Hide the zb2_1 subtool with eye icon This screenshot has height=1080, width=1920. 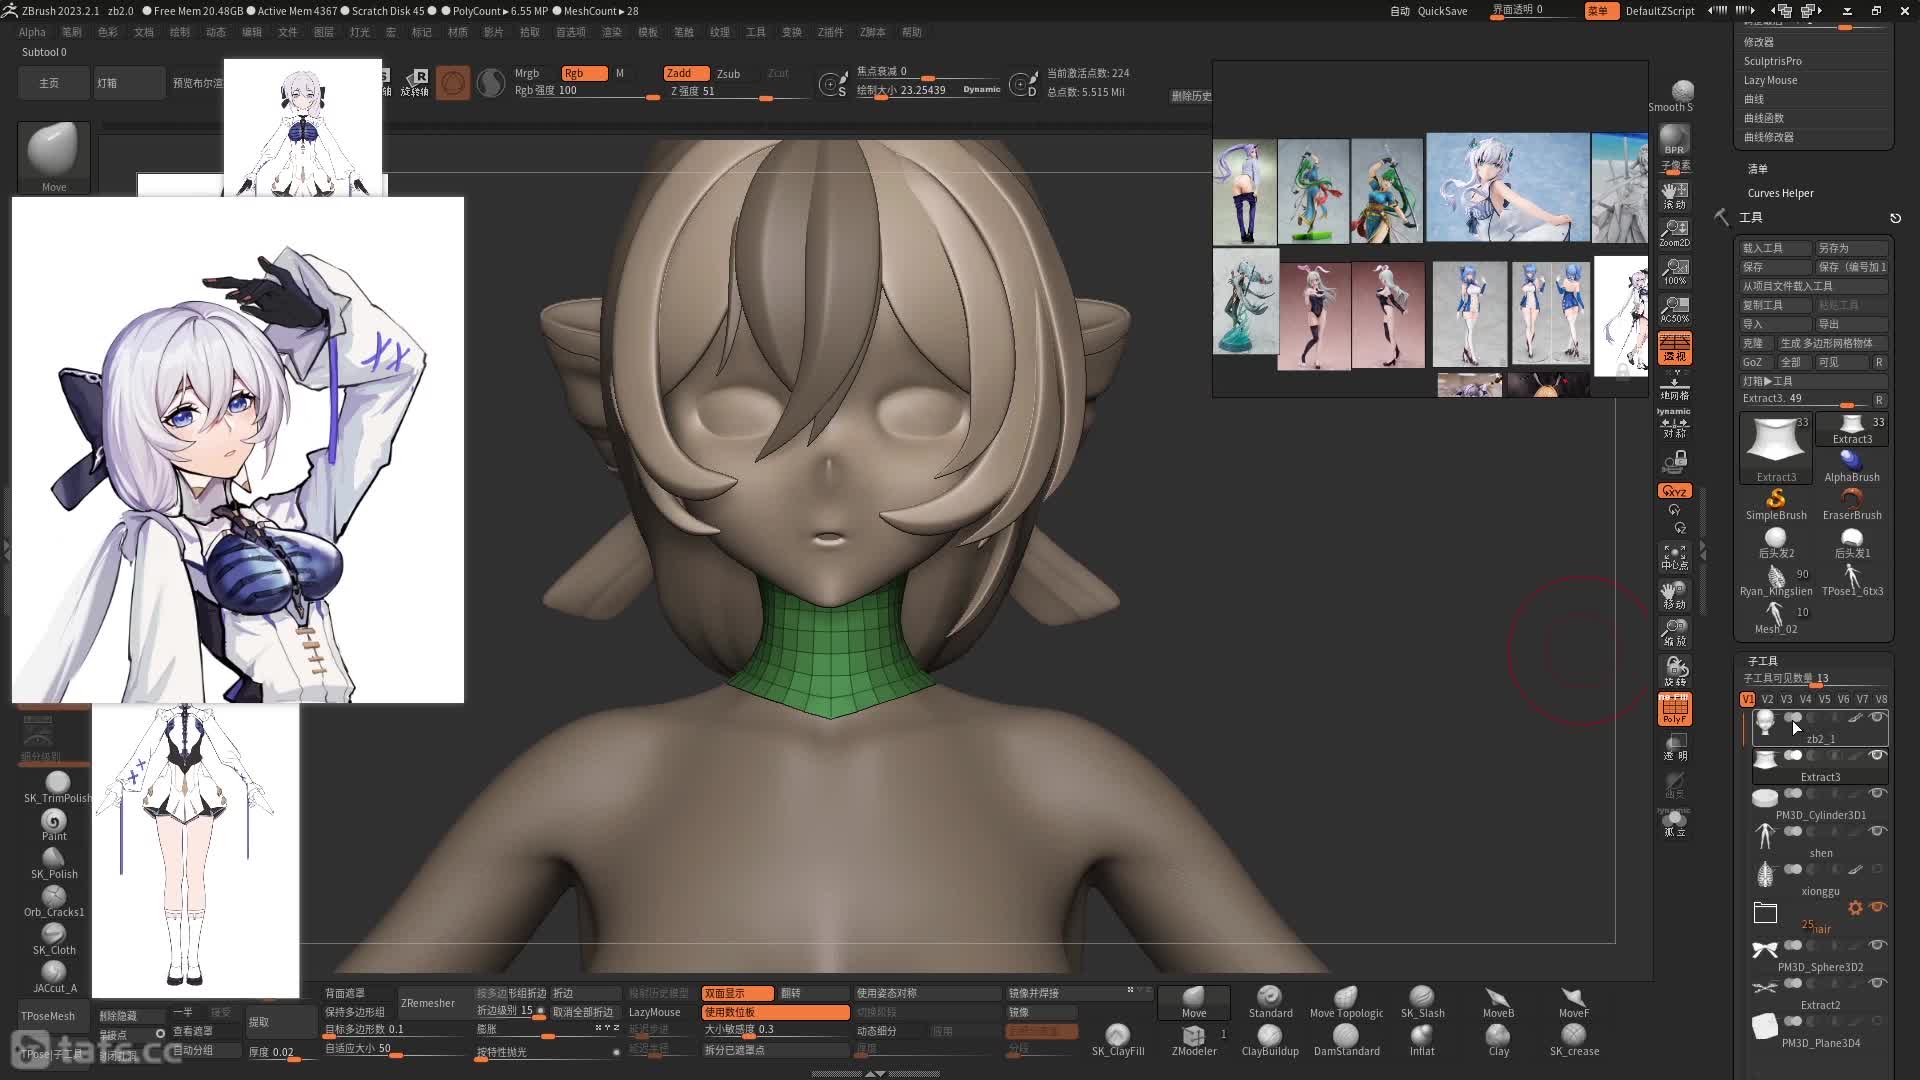tap(1877, 717)
